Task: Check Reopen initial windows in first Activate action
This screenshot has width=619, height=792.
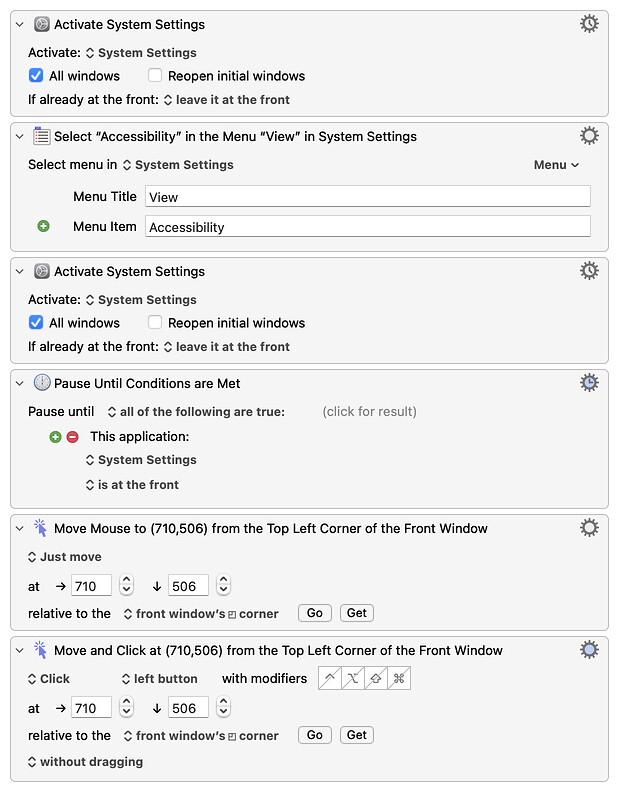Action: (155, 76)
